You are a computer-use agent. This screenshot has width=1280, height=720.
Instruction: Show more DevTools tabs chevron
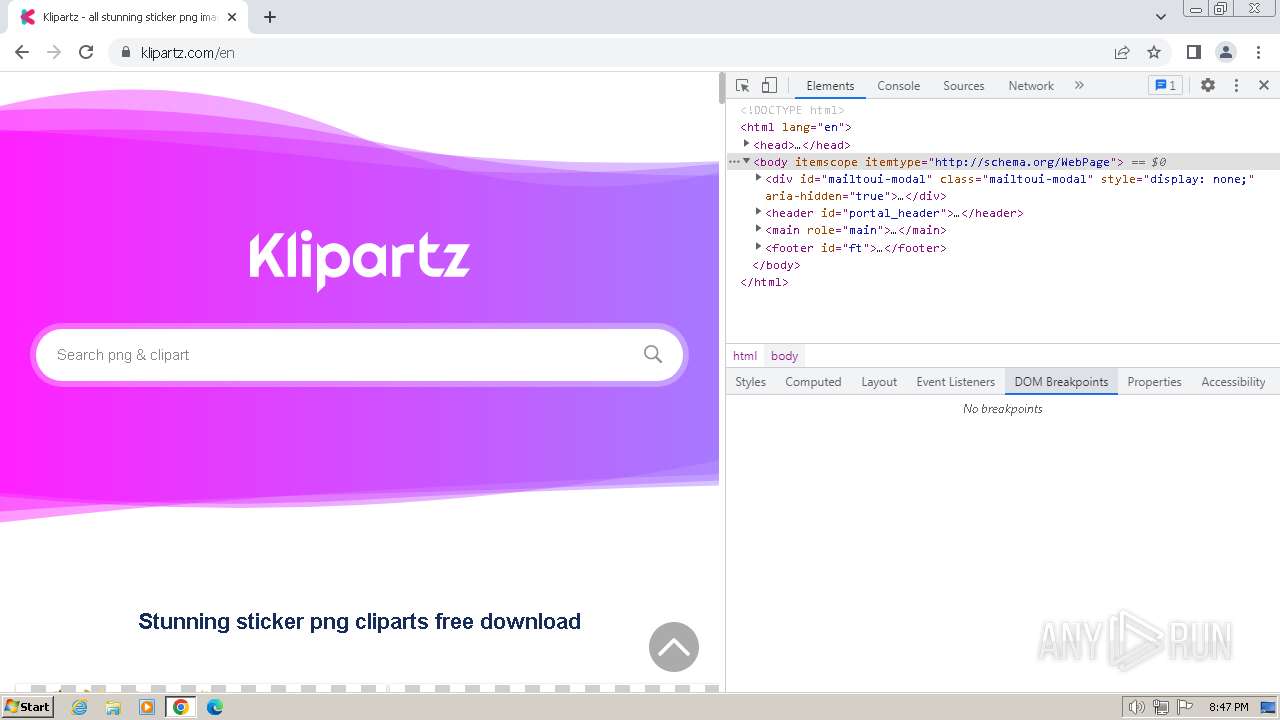[1079, 86]
